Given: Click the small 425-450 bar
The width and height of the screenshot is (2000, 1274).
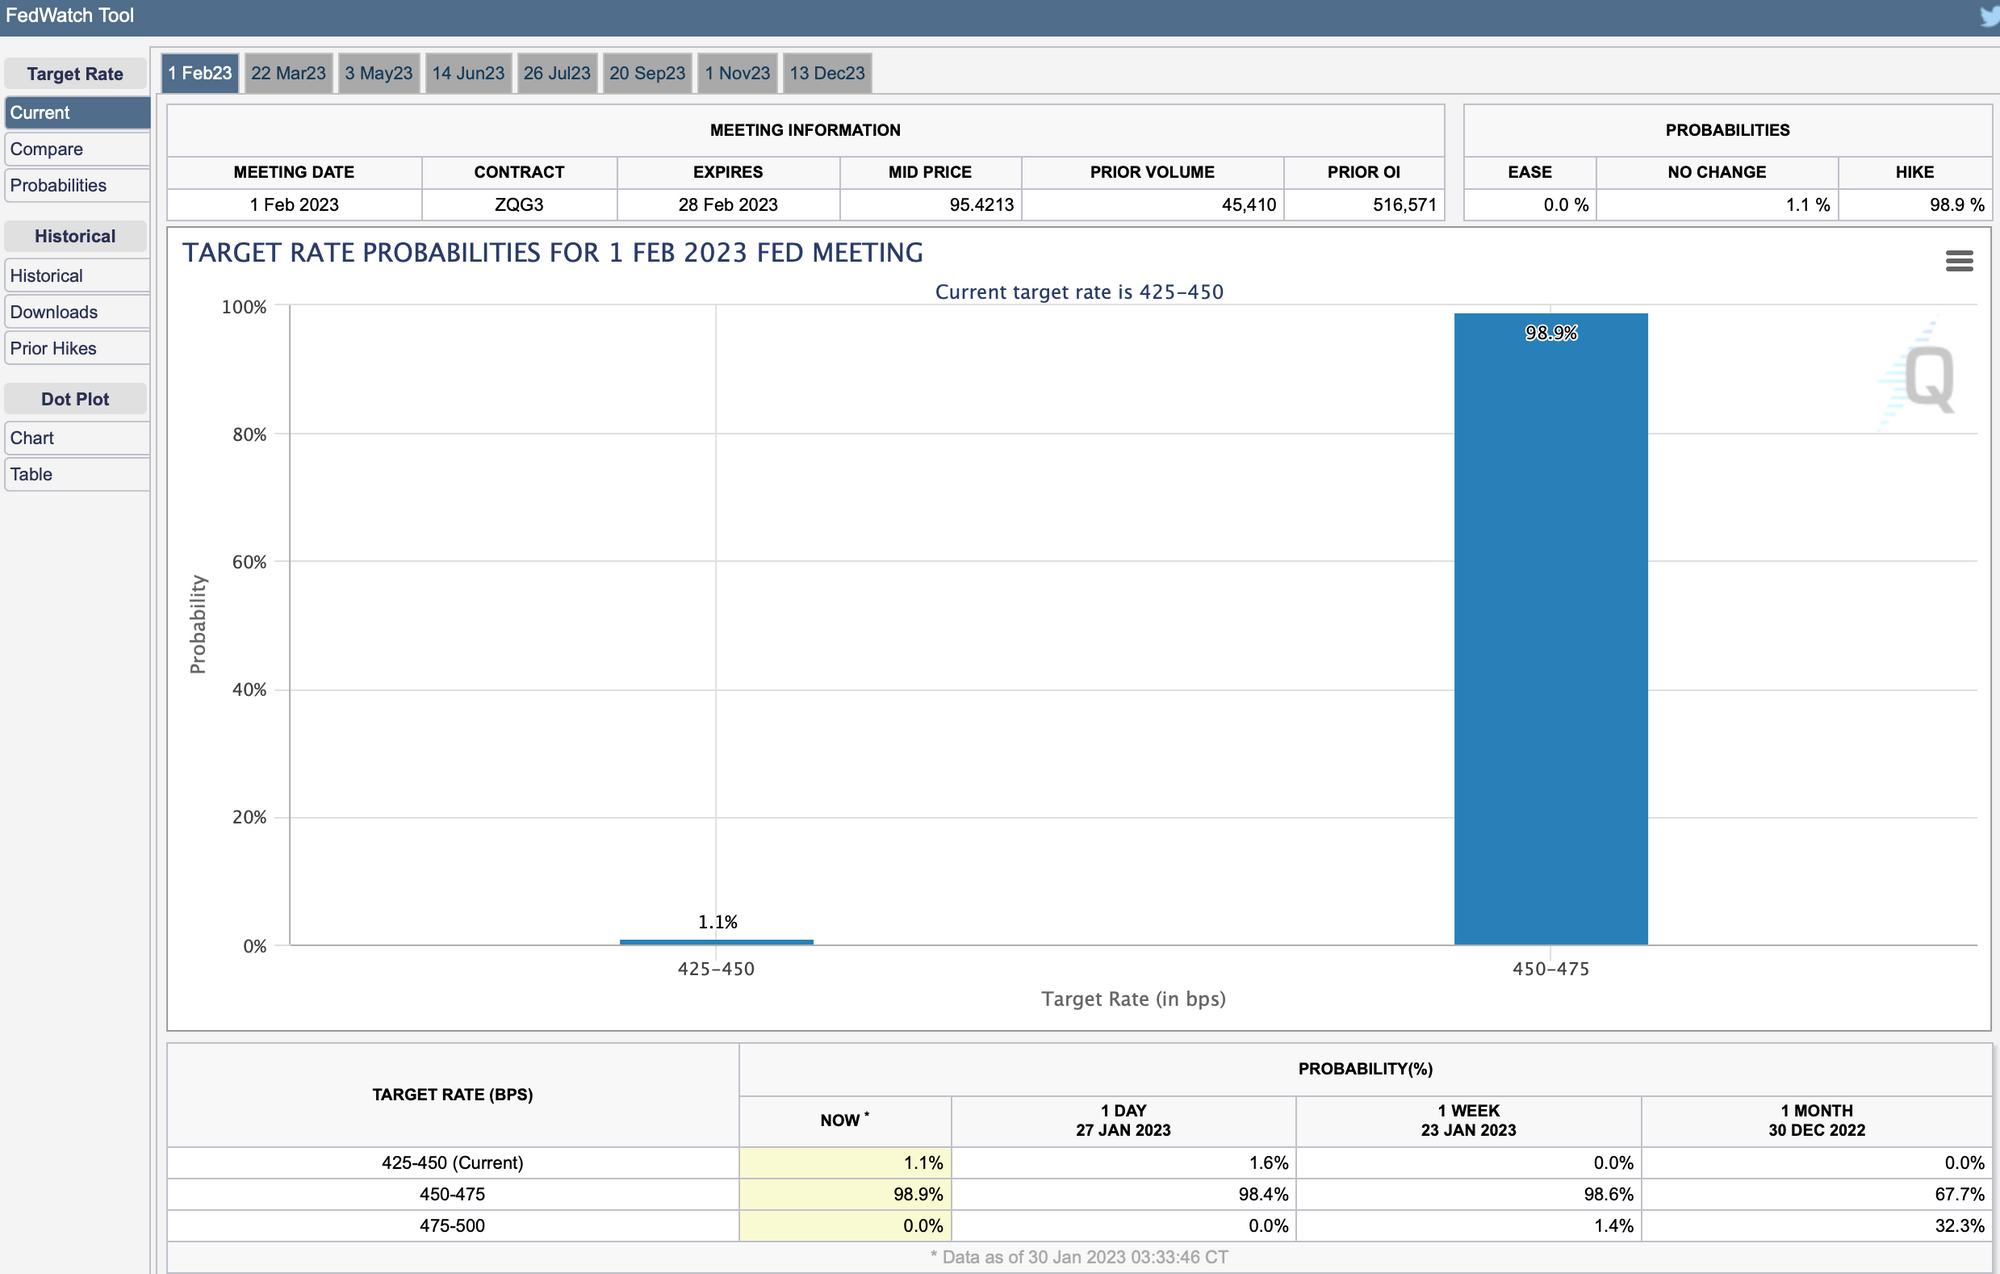Looking at the screenshot, I should pos(716,941).
